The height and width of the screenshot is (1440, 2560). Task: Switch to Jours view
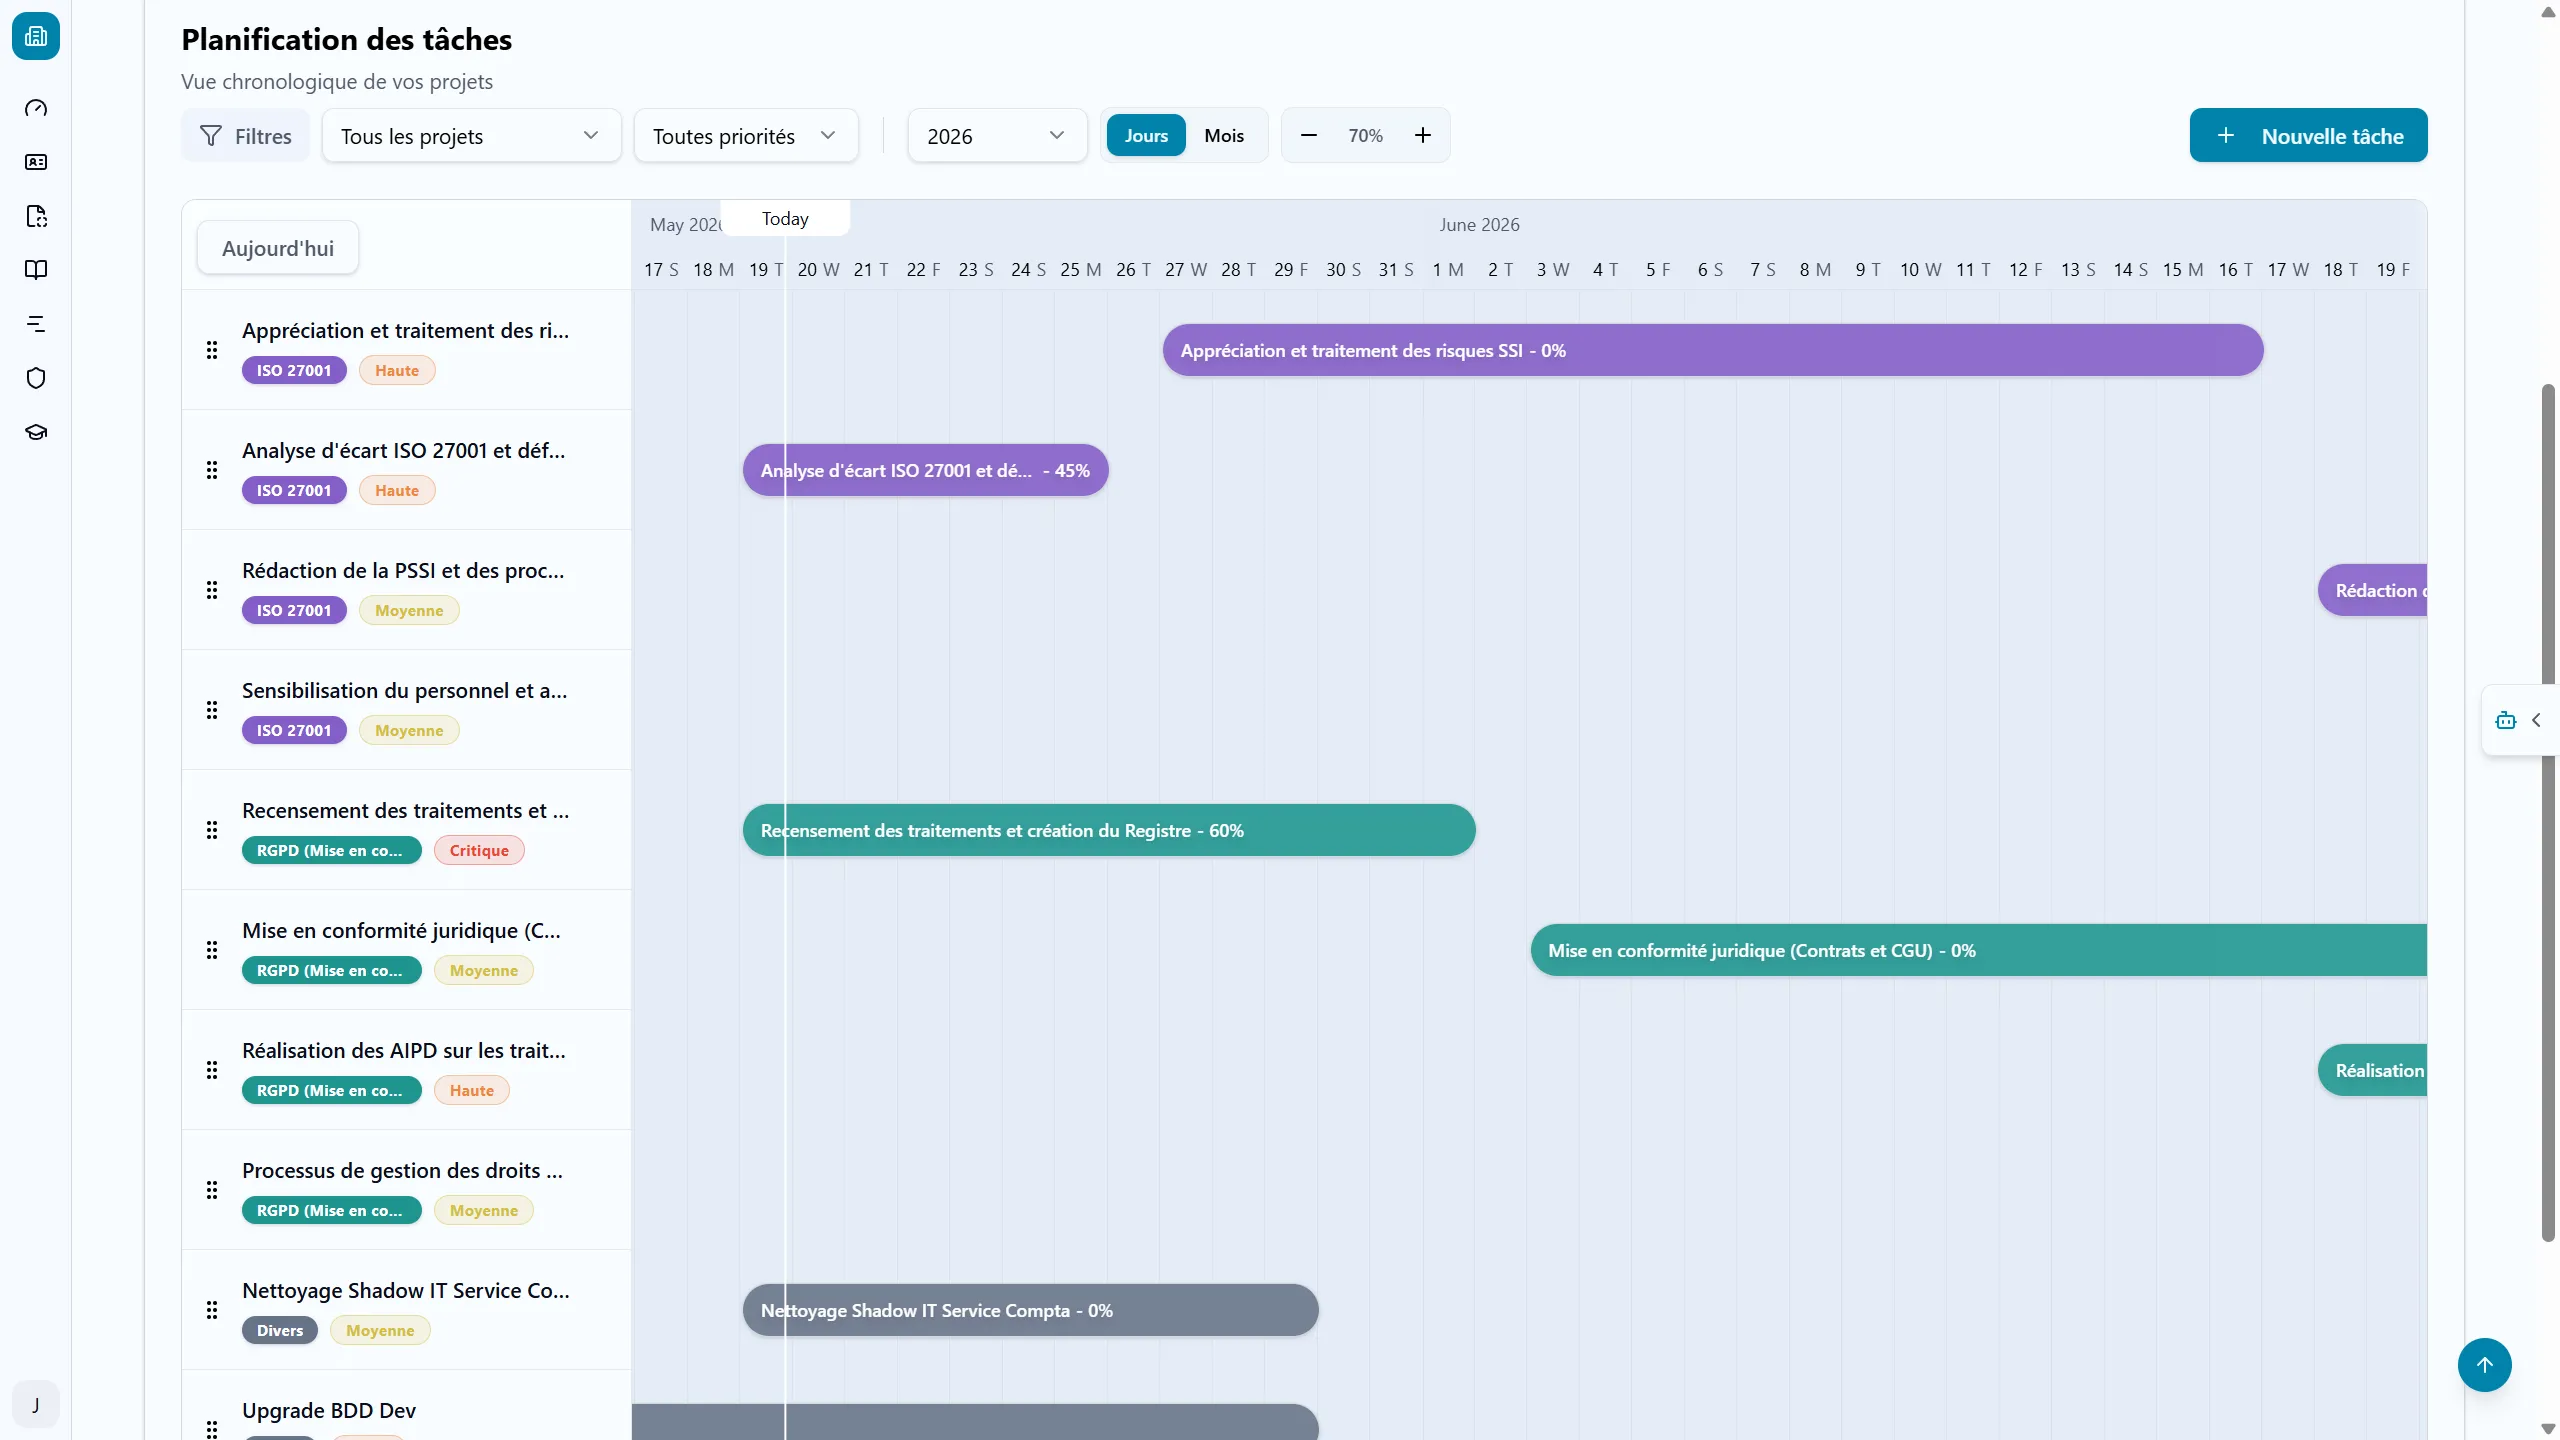pyautogui.click(x=1146, y=135)
